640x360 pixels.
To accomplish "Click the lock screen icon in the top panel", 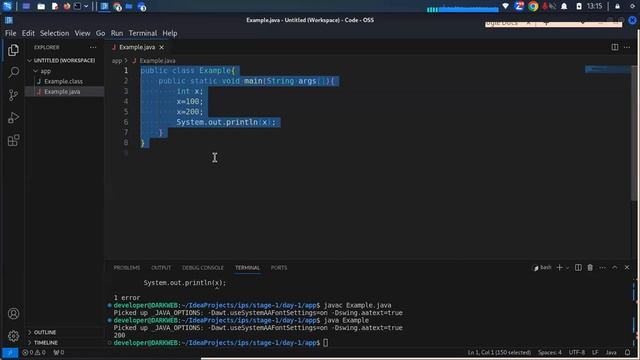I will coord(617,6).
